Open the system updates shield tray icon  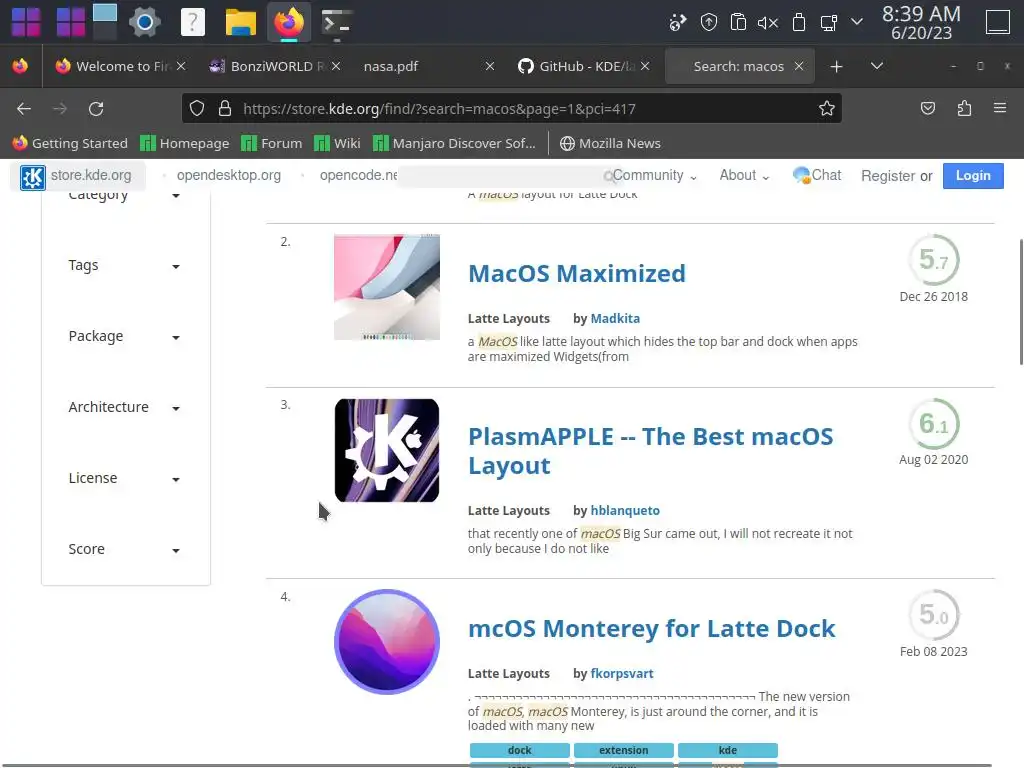point(708,23)
